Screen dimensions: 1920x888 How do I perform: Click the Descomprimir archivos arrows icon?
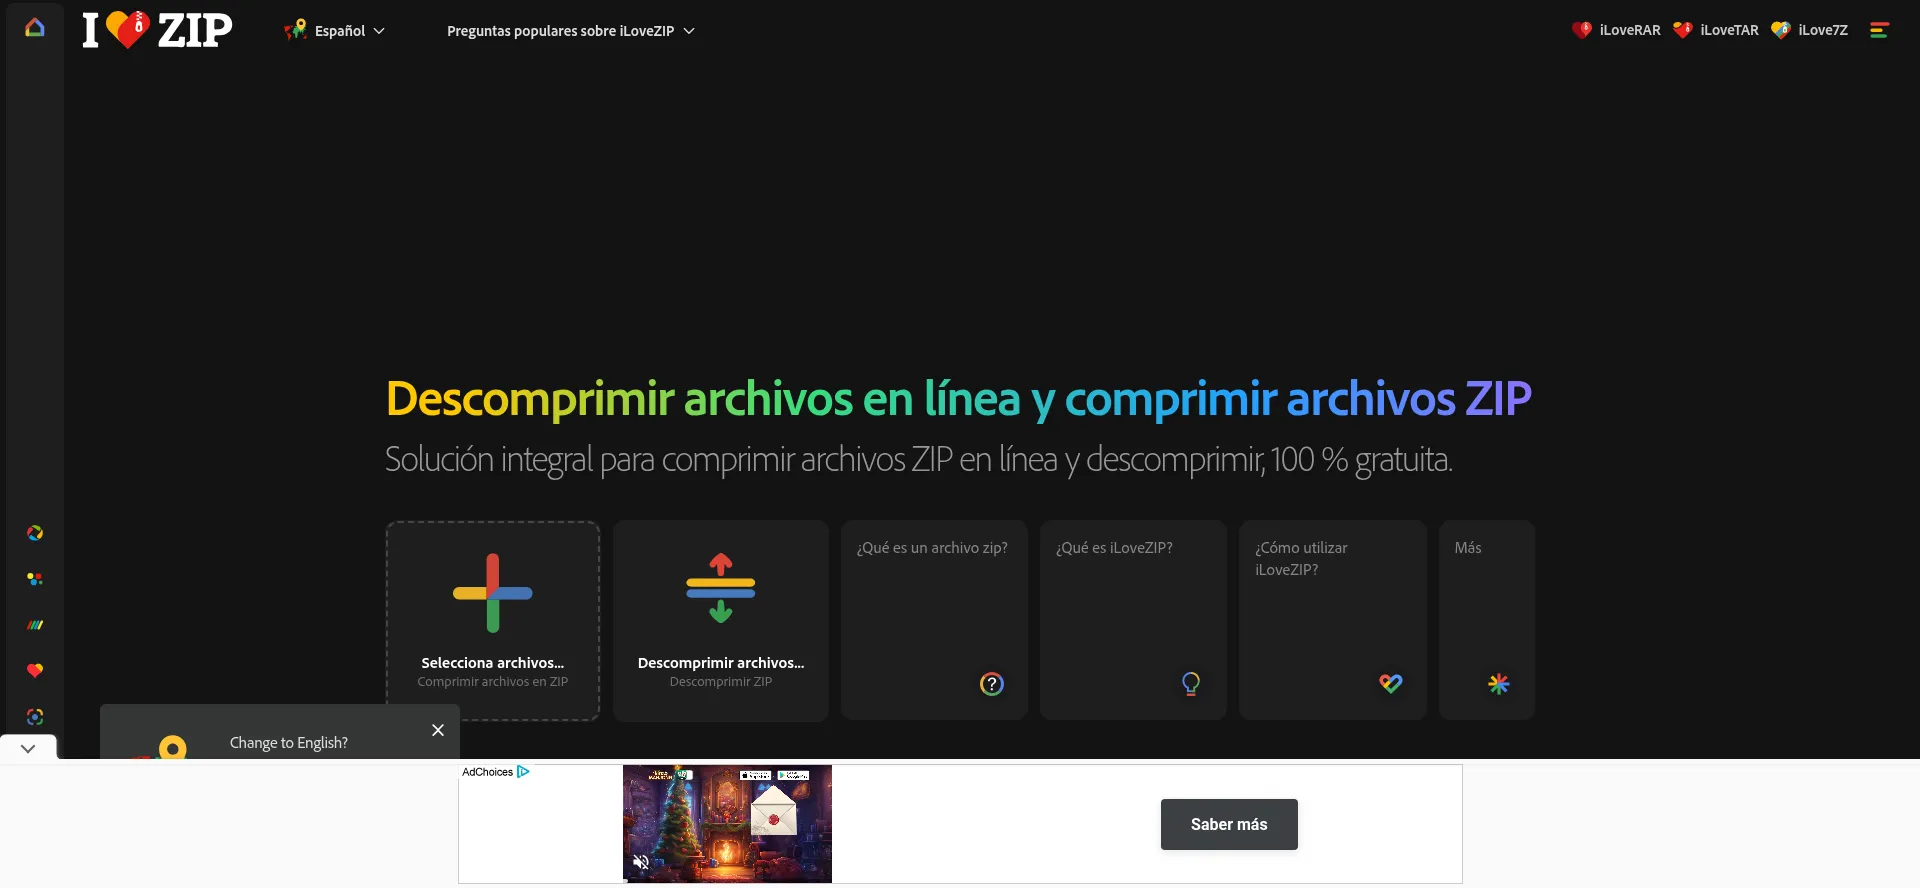(x=721, y=588)
